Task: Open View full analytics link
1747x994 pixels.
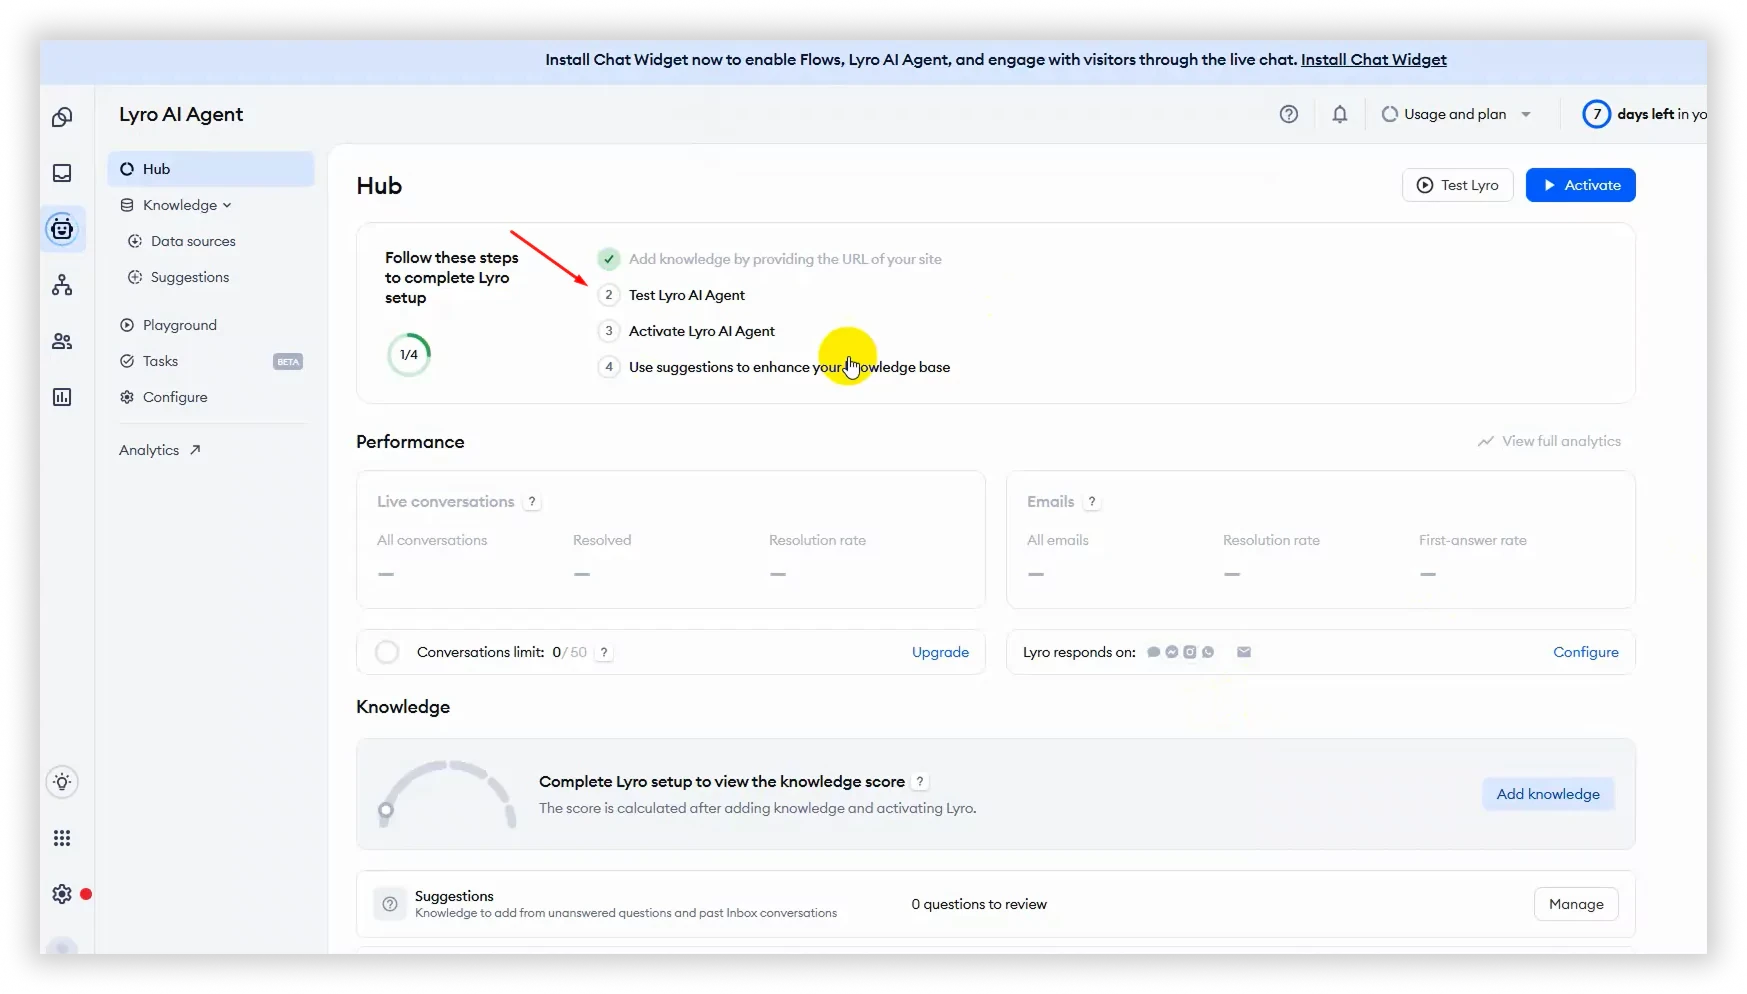Action: click(x=1549, y=441)
